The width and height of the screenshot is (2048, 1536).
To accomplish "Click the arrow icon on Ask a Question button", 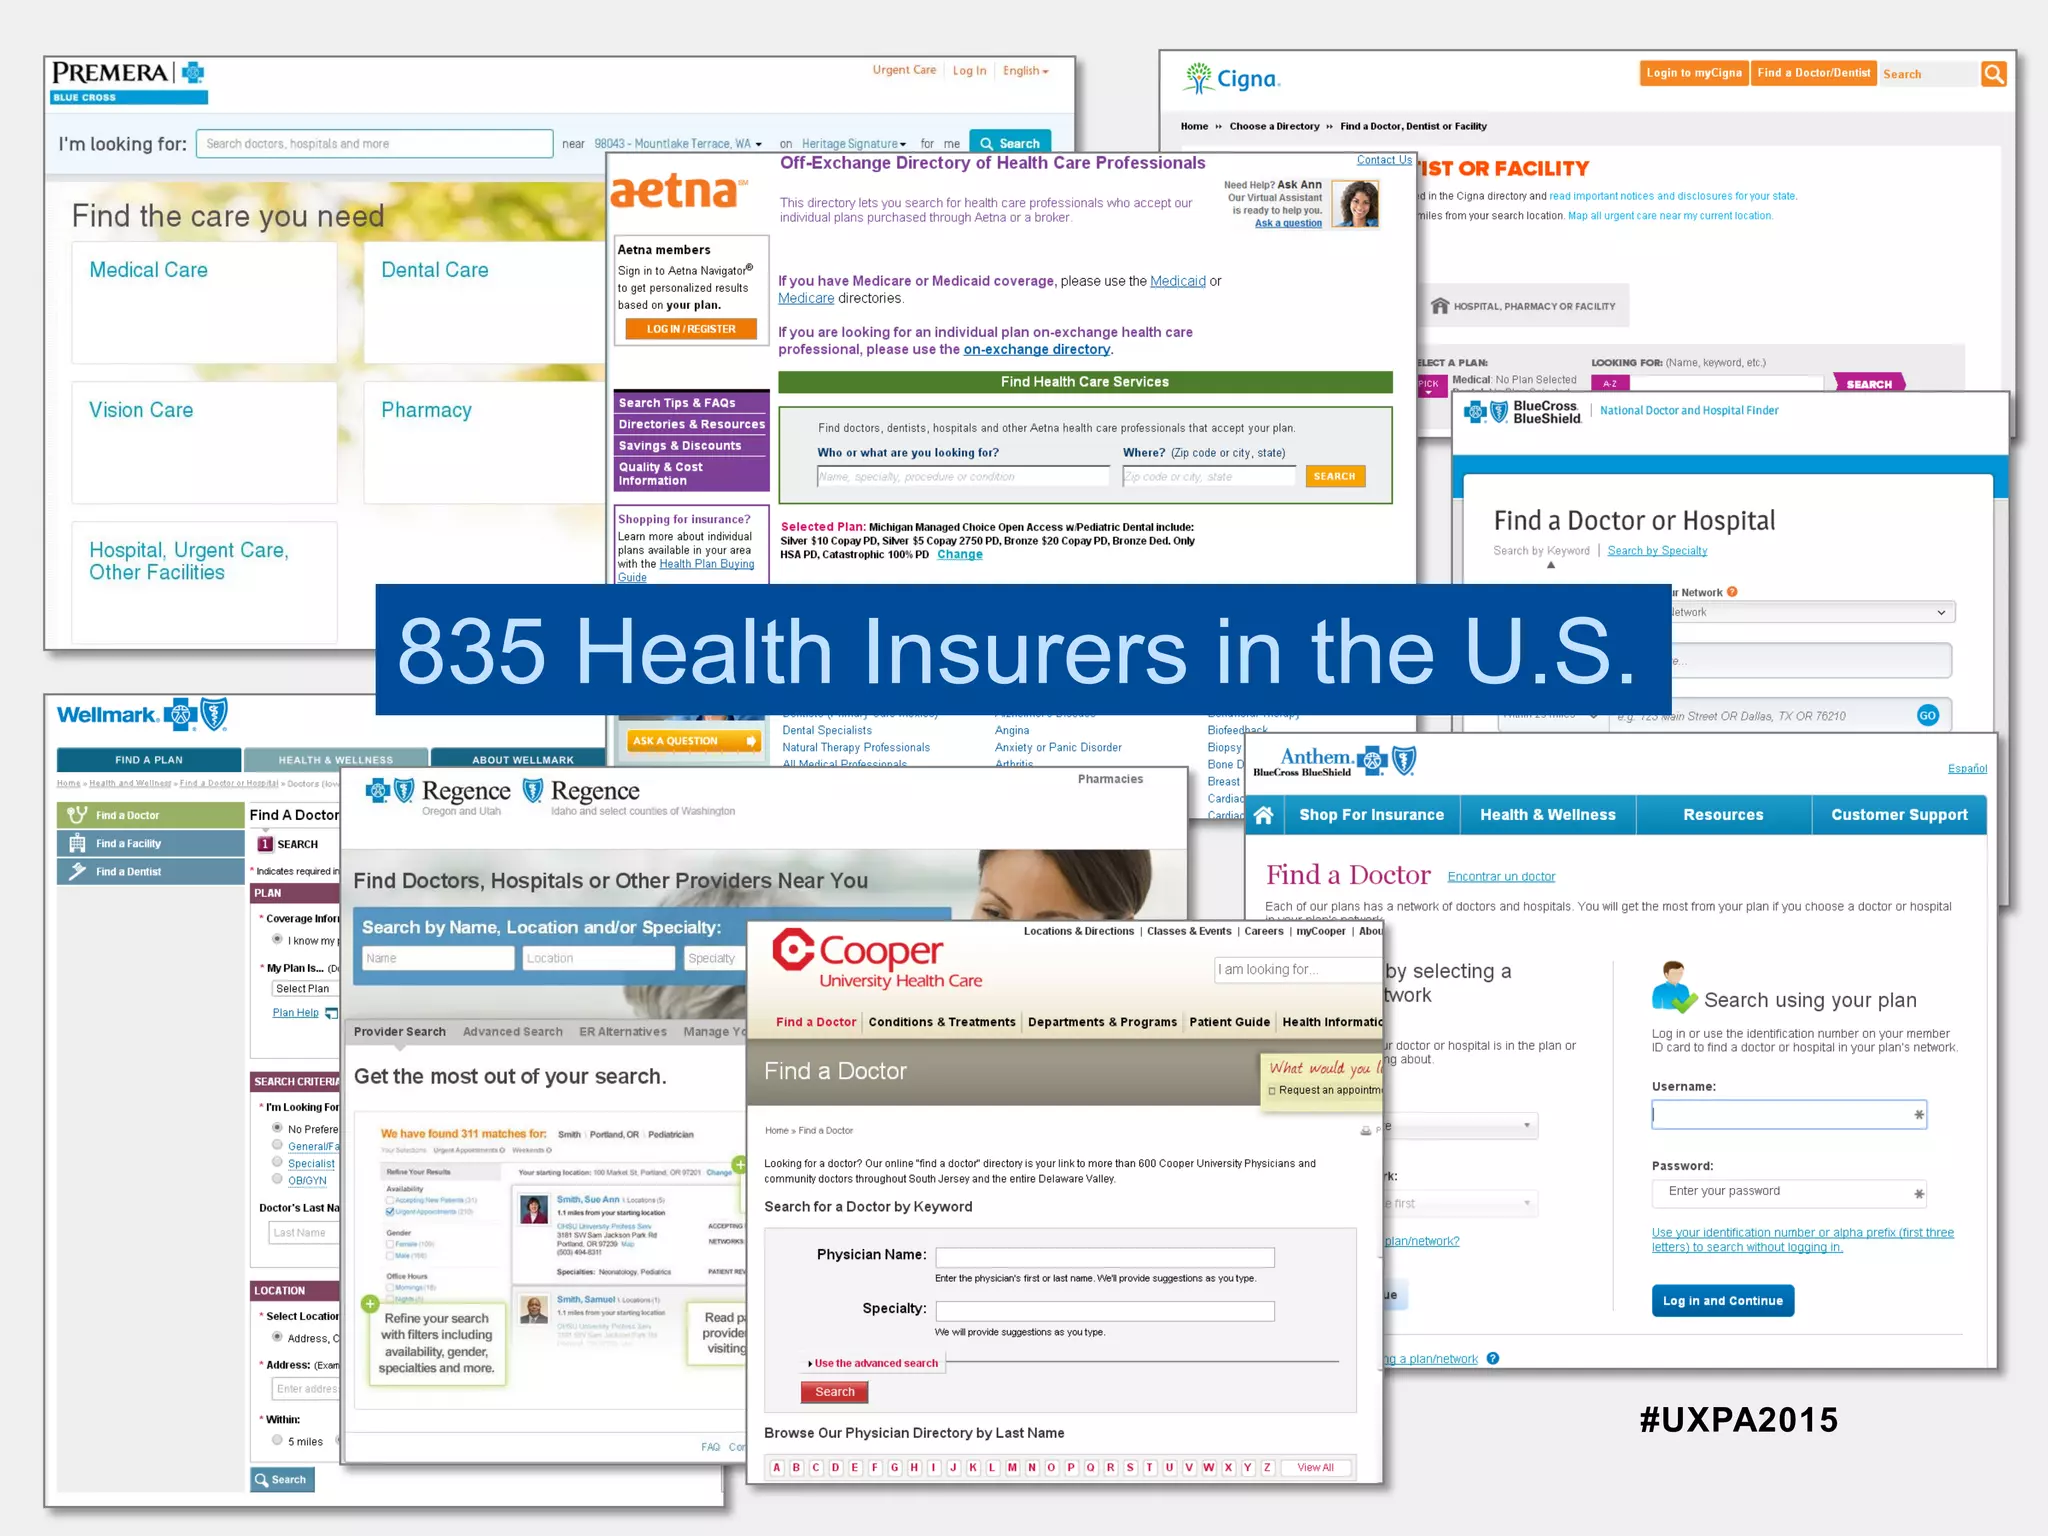I will [x=750, y=741].
